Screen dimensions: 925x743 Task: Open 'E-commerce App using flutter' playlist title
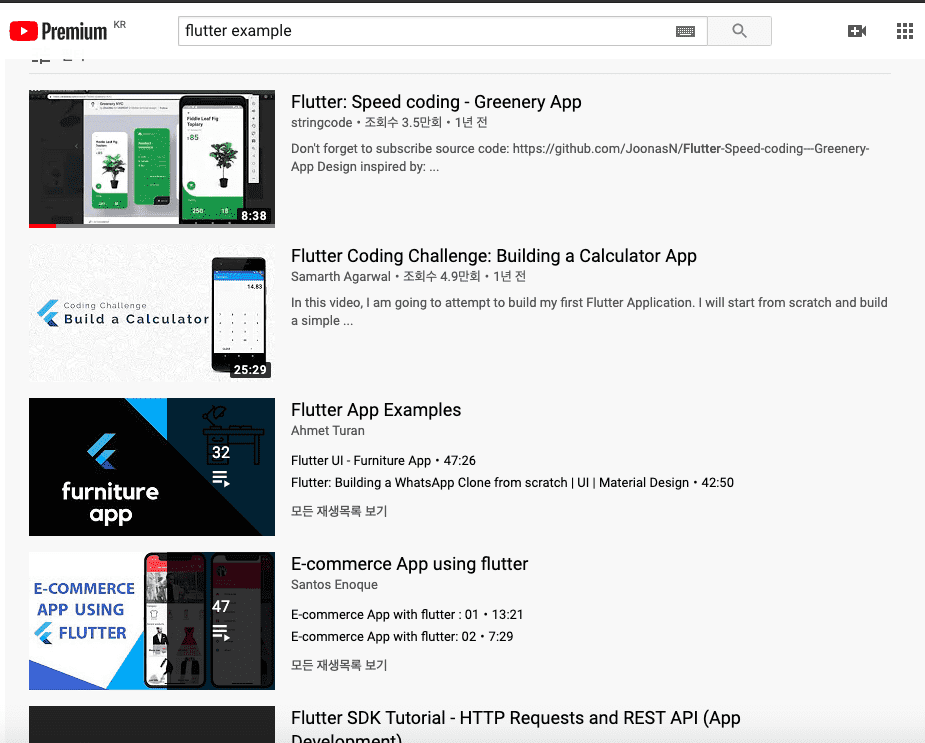(409, 564)
